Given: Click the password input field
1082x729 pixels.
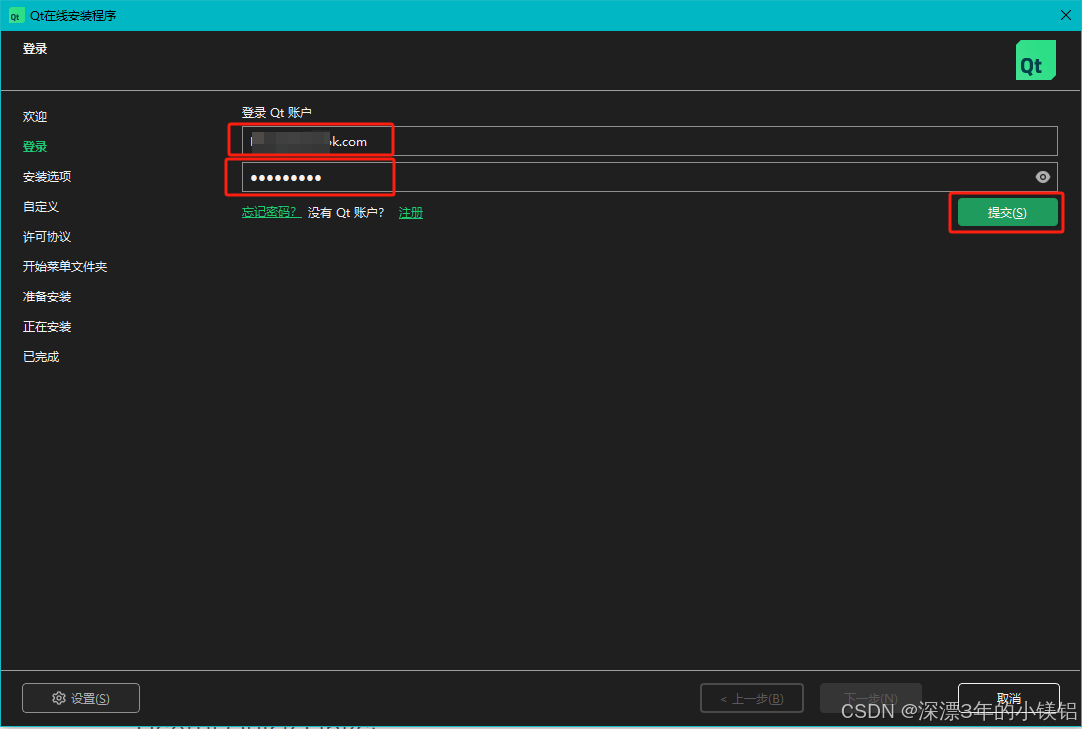Looking at the screenshot, I should [x=649, y=177].
